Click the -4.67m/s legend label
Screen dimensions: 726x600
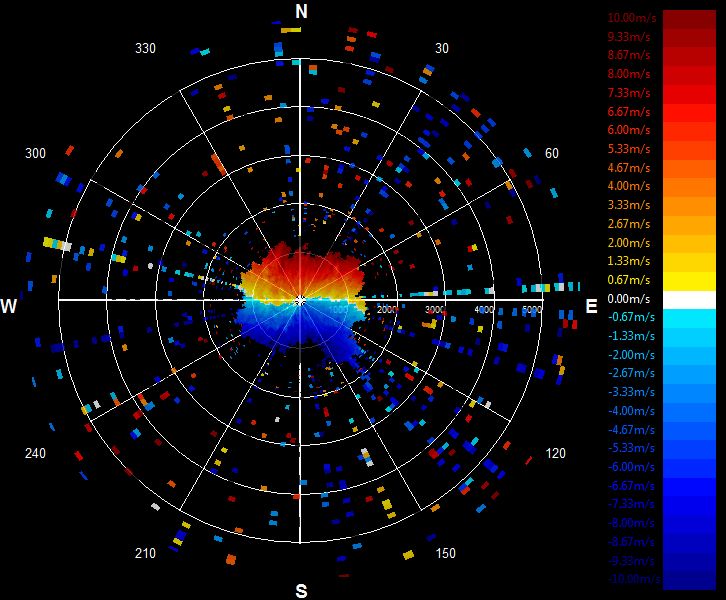point(632,430)
